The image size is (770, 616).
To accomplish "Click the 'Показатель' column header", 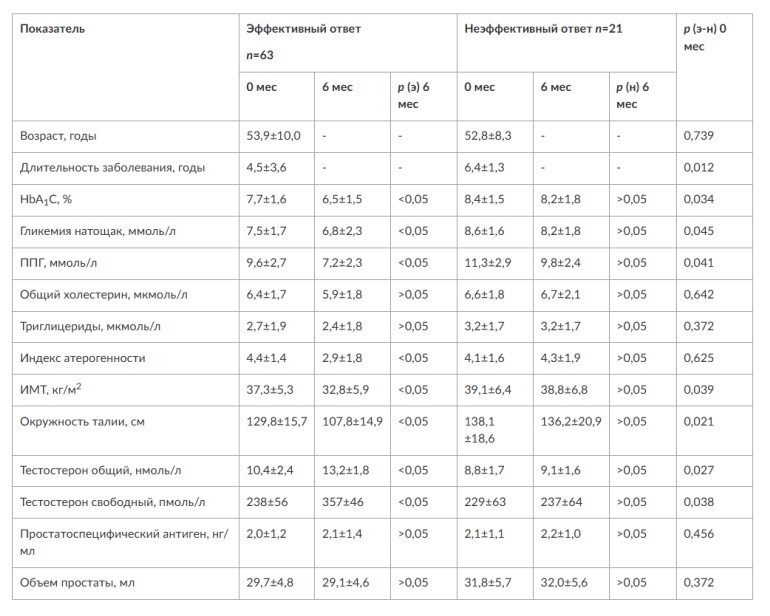I will (53, 28).
